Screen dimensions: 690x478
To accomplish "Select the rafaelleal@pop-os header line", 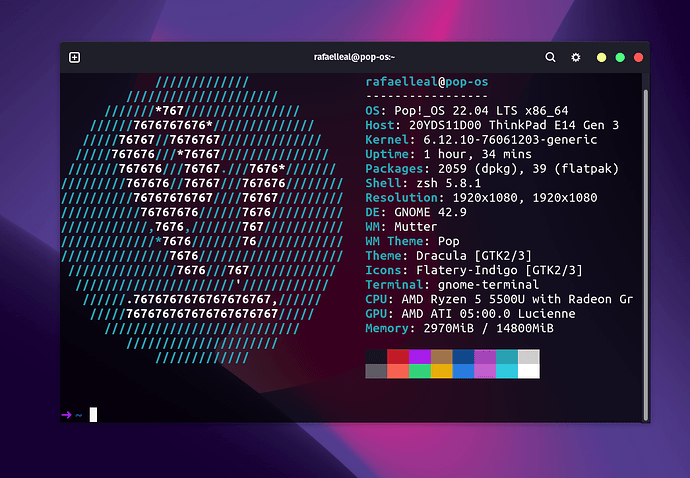I will [x=427, y=82].
